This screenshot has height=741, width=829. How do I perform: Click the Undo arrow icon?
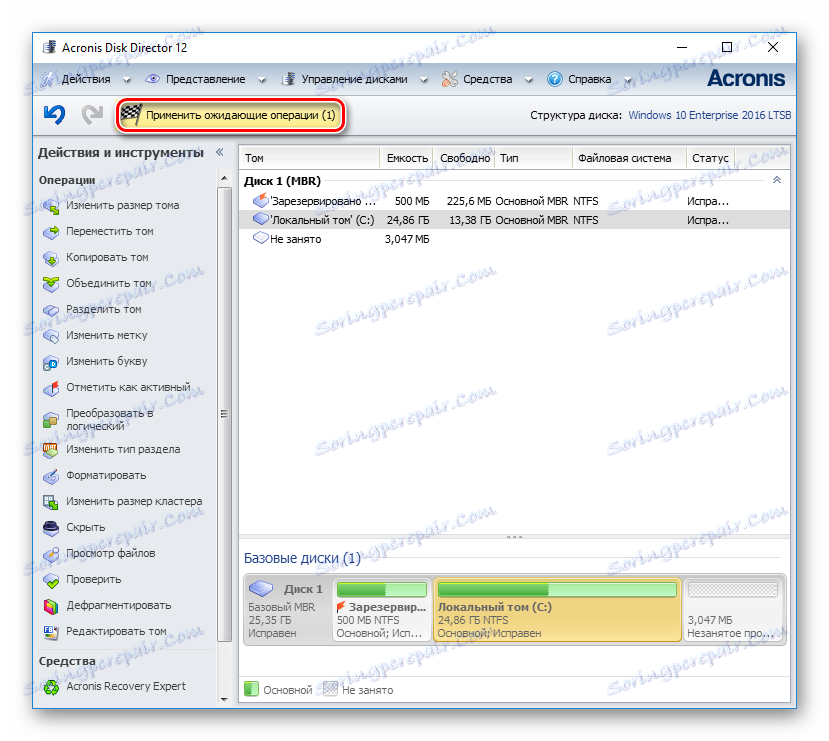pos(54,114)
